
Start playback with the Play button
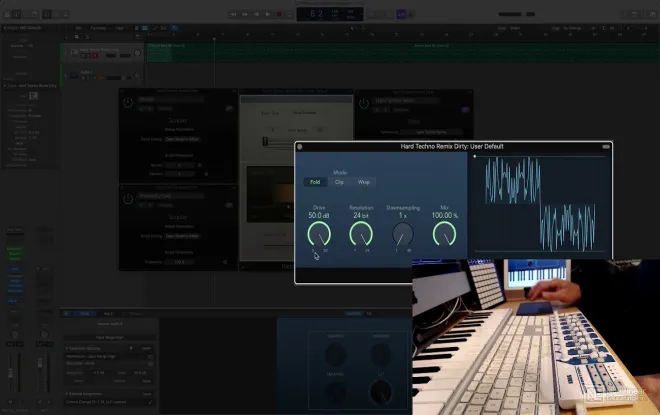(x=267, y=14)
